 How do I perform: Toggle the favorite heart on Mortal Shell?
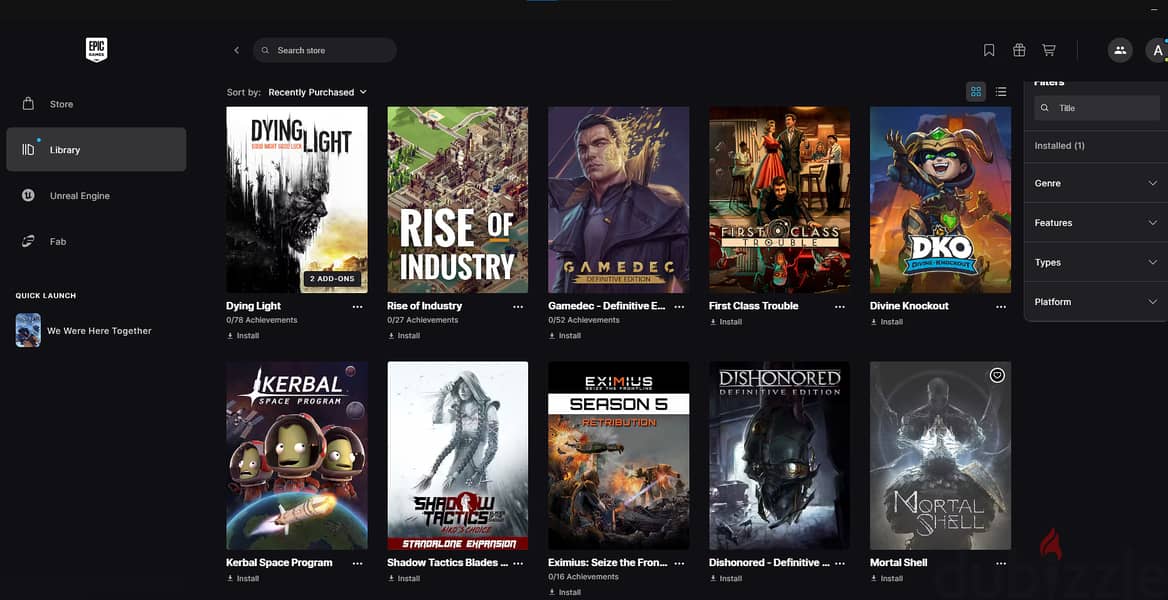pyautogui.click(x=997, y=376)
